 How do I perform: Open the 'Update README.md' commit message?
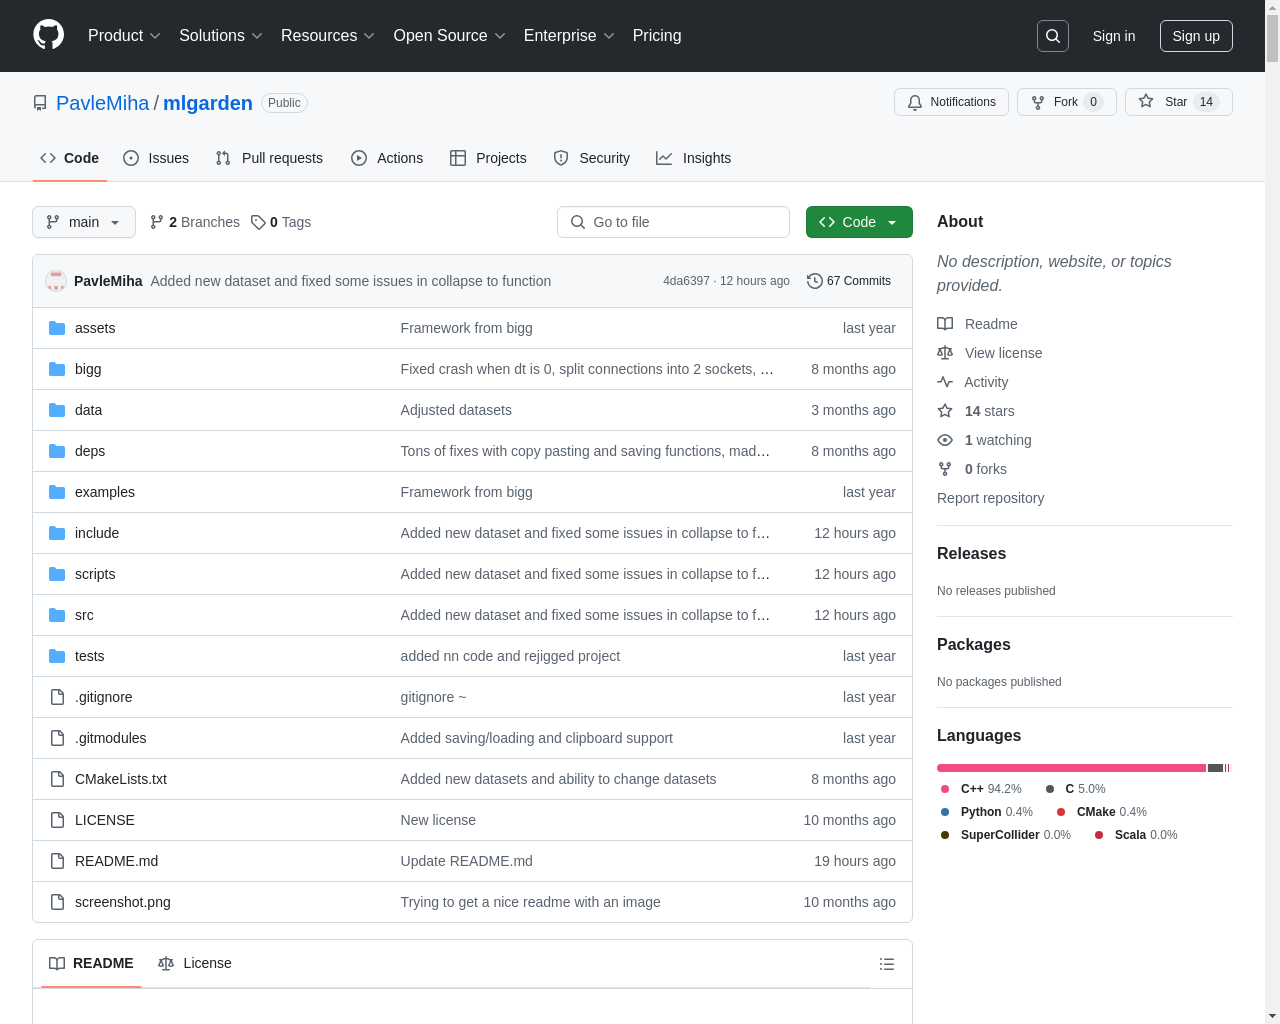467,861
